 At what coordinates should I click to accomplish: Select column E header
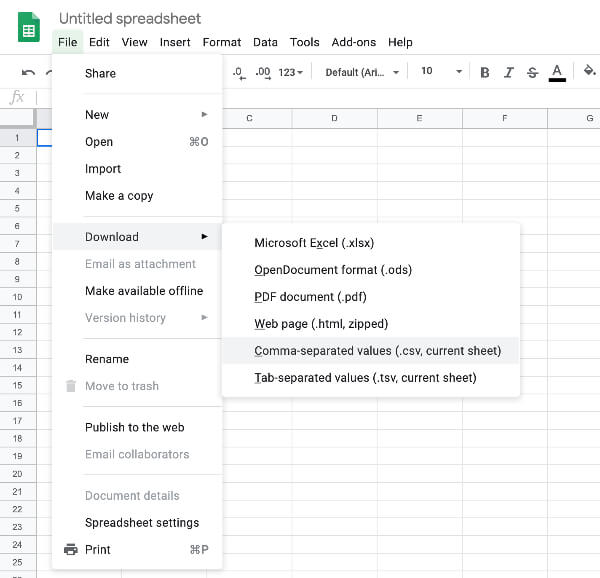pos(419,118)
